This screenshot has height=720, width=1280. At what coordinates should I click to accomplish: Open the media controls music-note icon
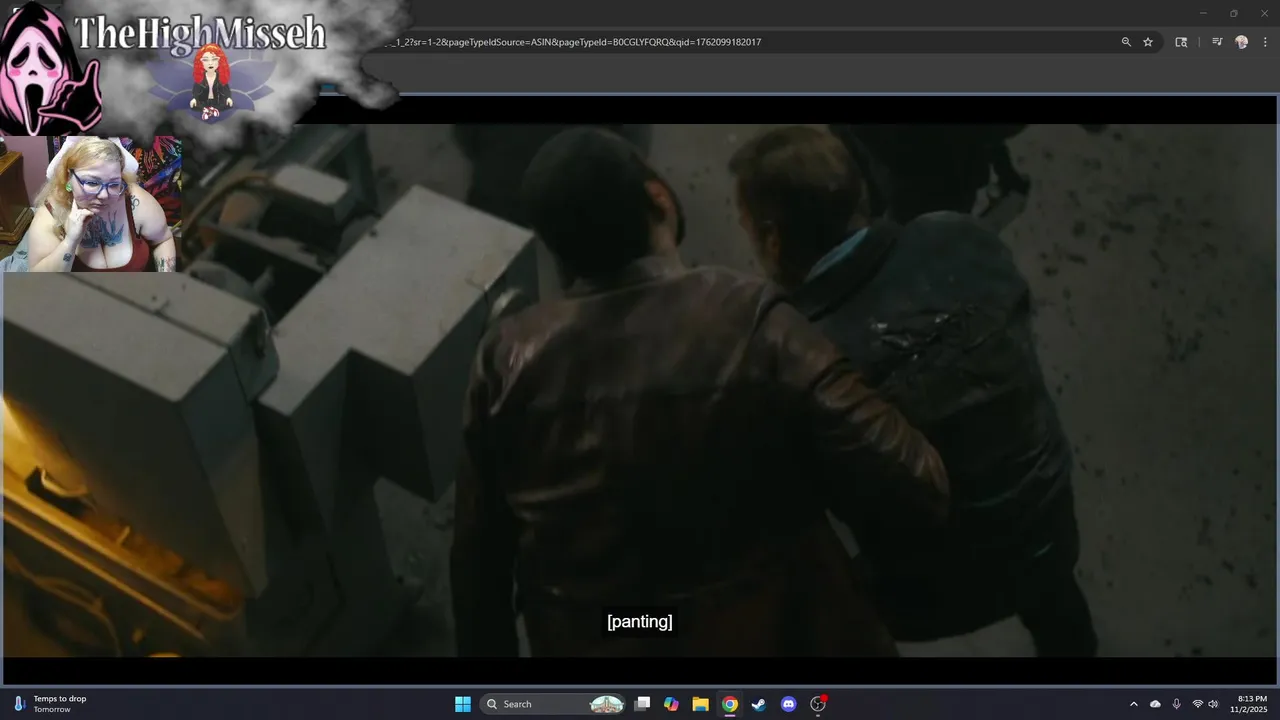click(x=1217, y=42)
